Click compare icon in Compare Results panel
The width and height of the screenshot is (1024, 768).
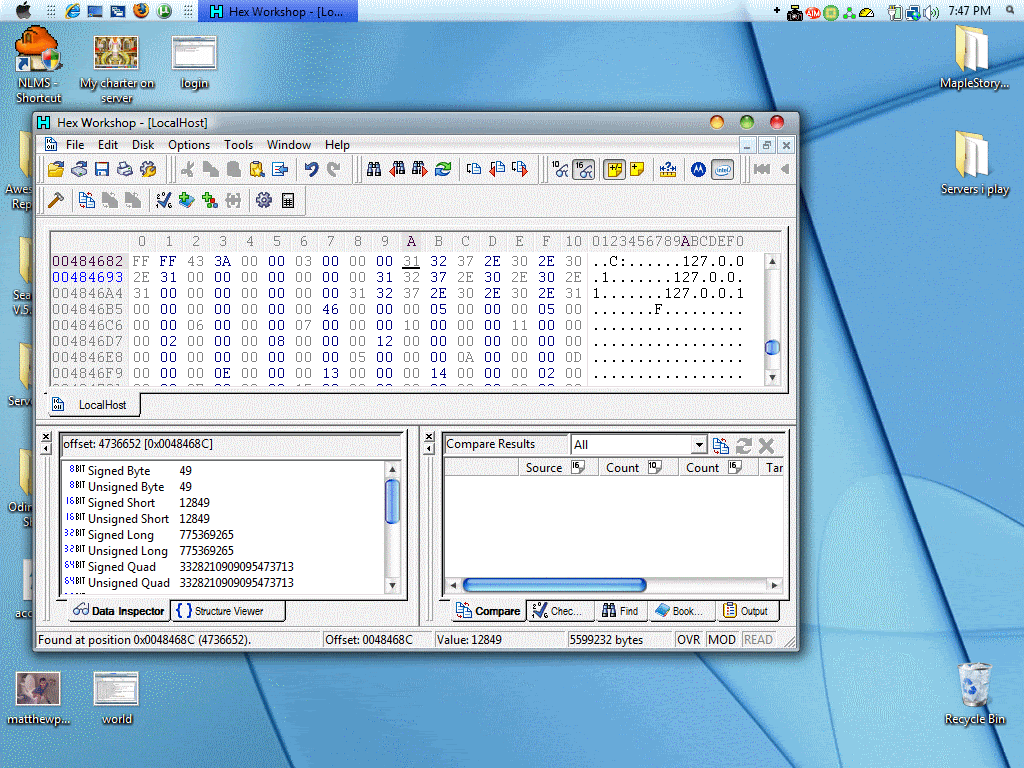(720, 445)
